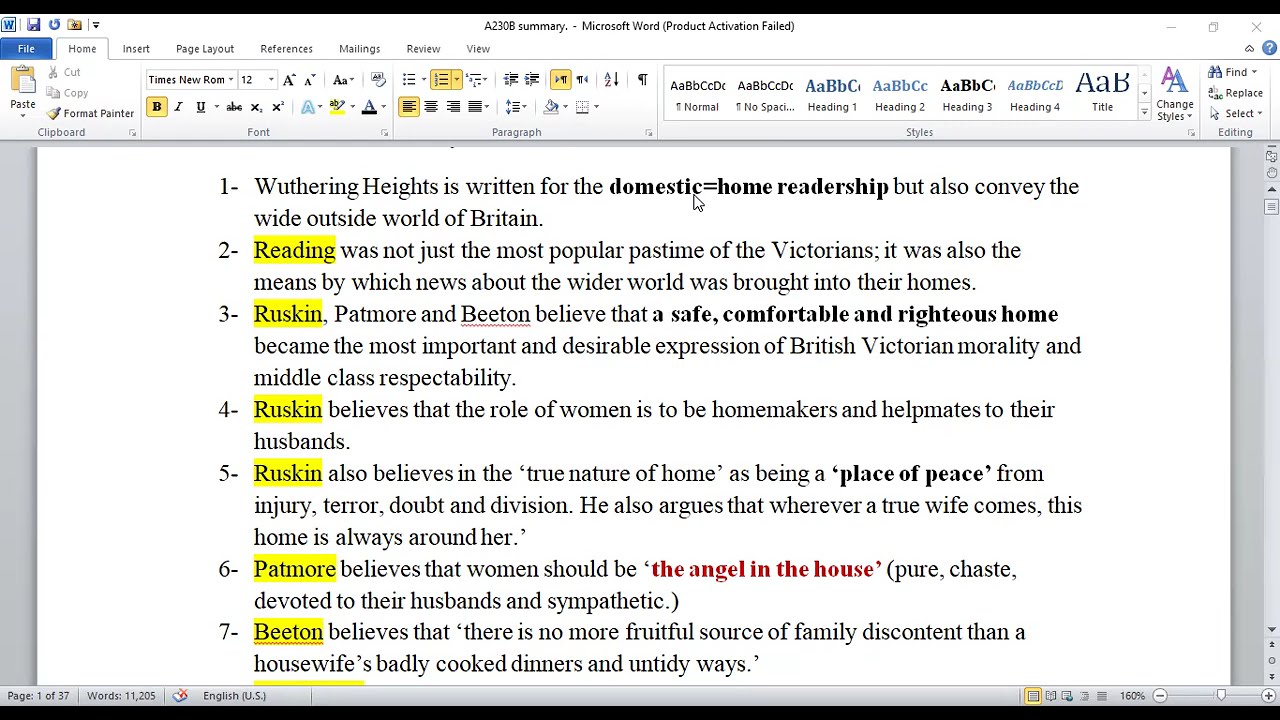Click the Replace button
Image resolution: width=1280 pixels, height=720 pixels.
(1235, 93)
